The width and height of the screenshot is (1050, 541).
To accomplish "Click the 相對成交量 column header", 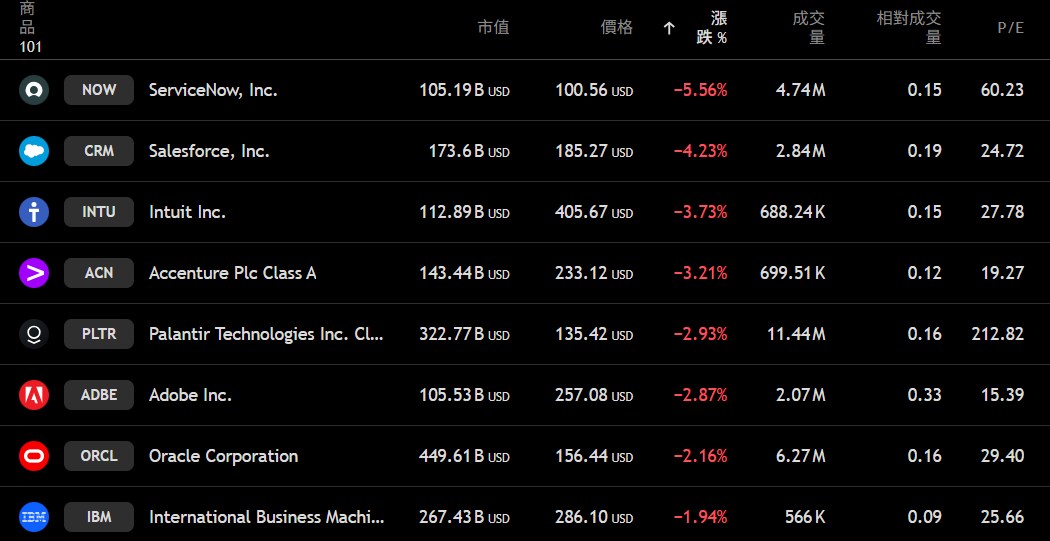I will point(909,28).
